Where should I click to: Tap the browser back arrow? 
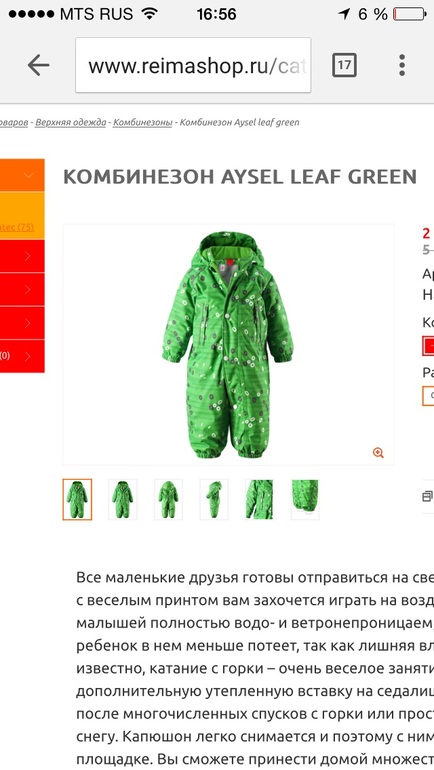click(x=38, y=65)
